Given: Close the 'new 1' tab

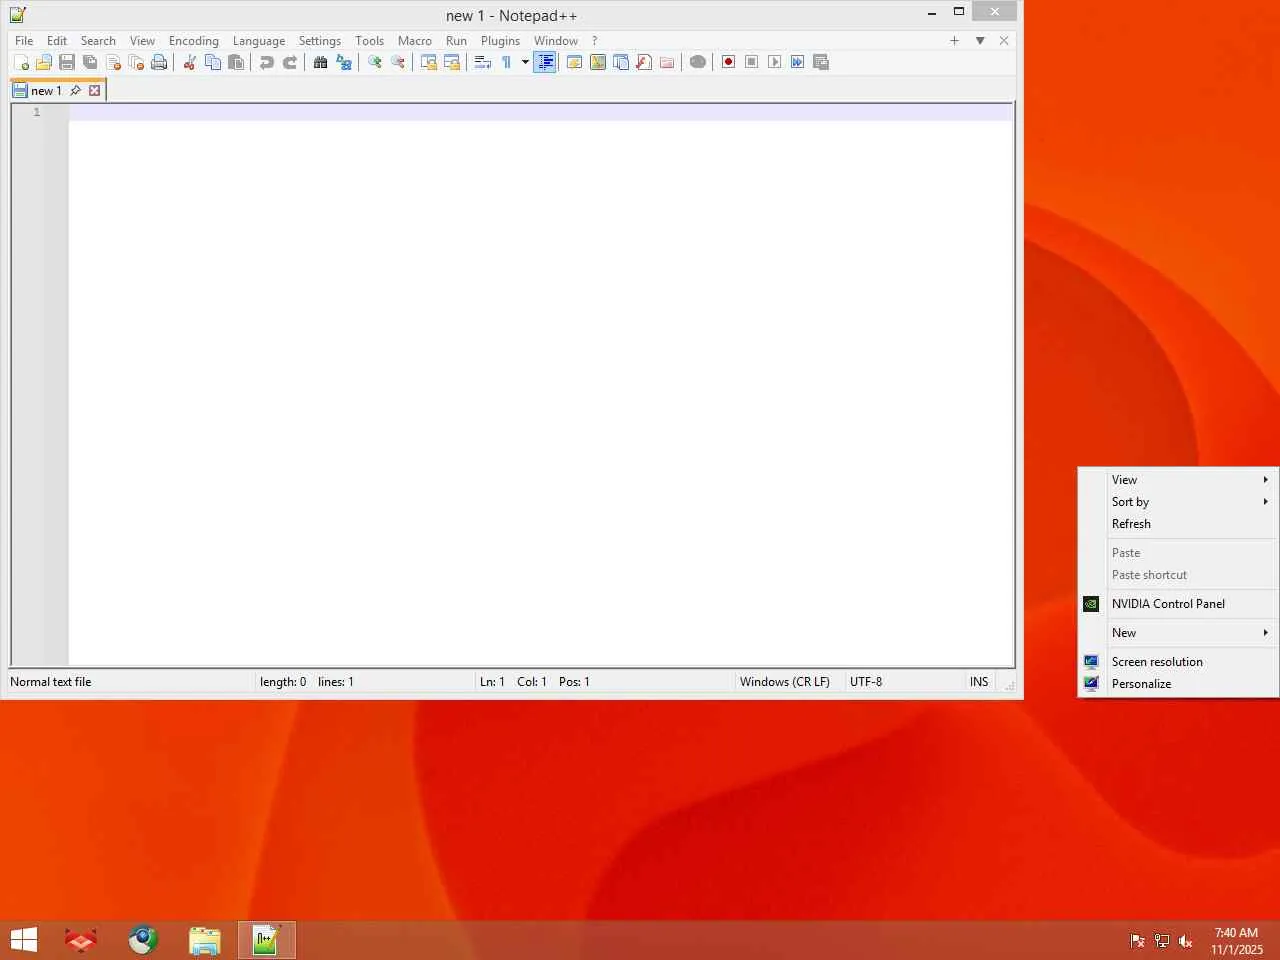Looking at the screenshot, I should pyautogui.click(x=94, y=91).
